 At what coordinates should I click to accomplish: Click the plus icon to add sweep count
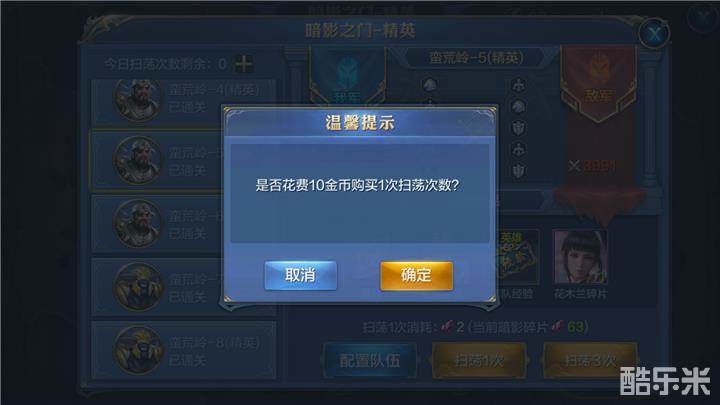(x=243, y=63)
